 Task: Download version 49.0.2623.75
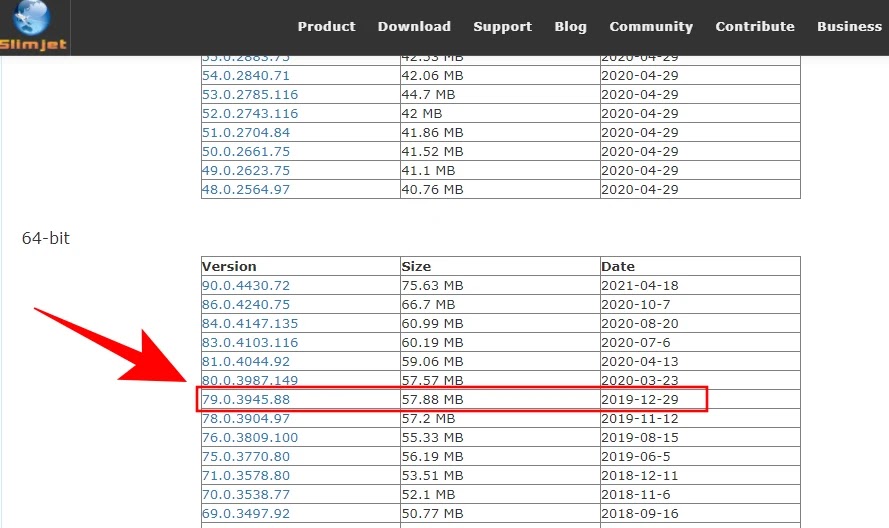[245, 171]
